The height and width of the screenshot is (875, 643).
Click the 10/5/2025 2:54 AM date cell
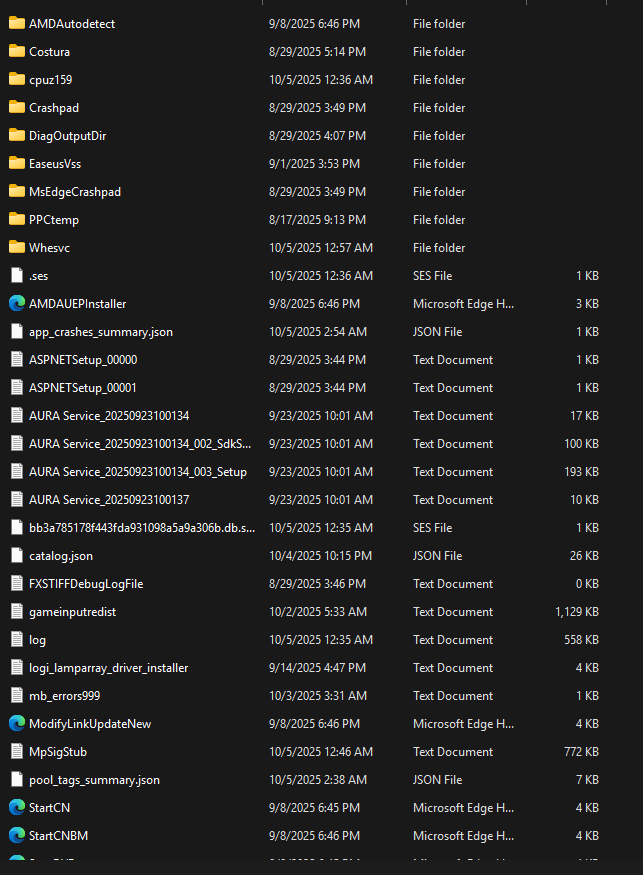coord(318,331)
